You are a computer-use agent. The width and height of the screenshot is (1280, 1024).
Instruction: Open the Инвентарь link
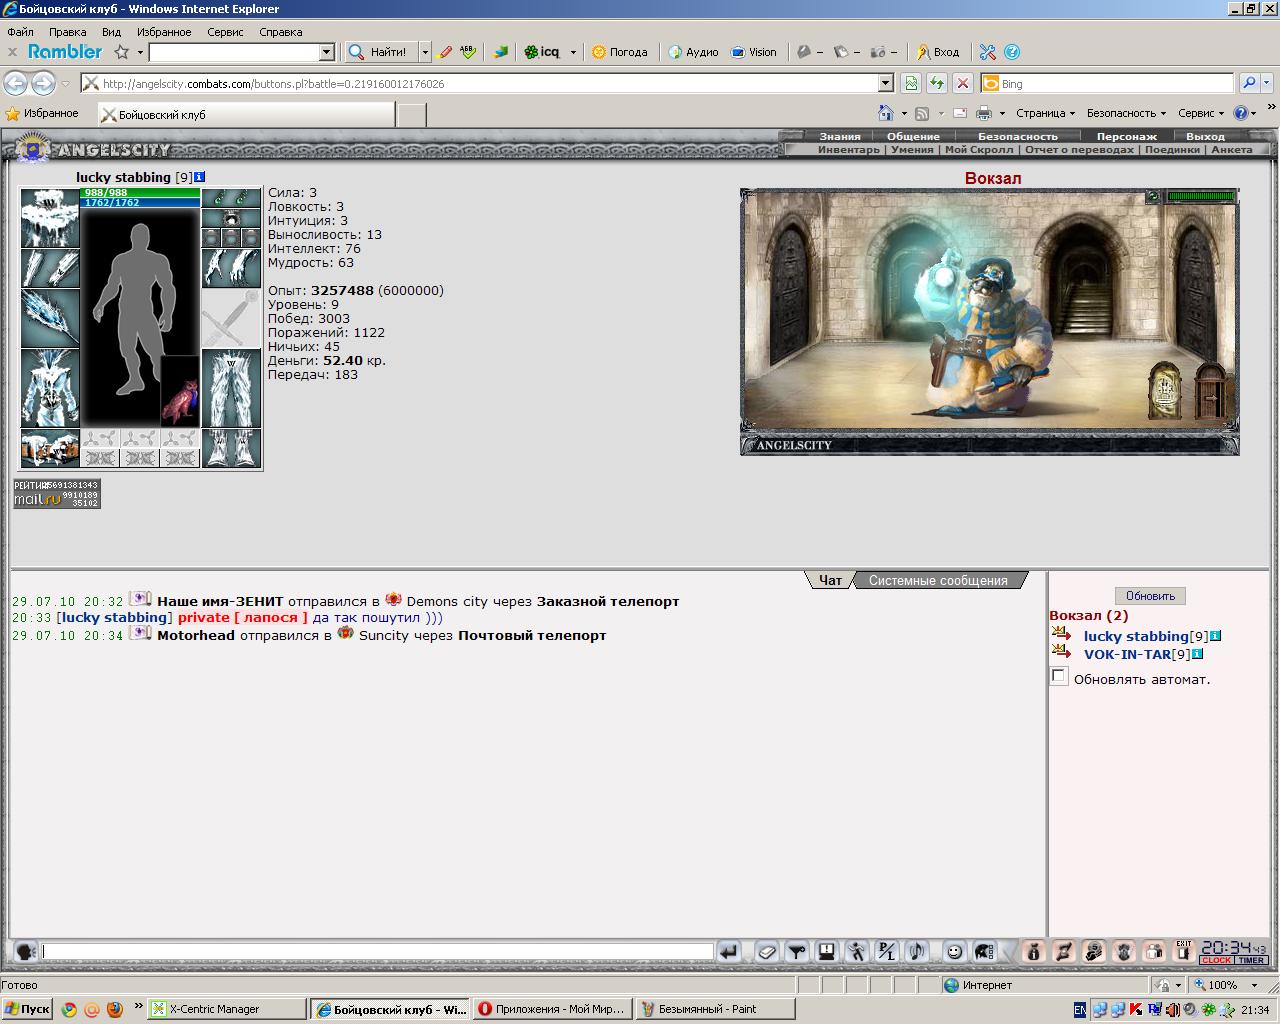tap(849, 150)
